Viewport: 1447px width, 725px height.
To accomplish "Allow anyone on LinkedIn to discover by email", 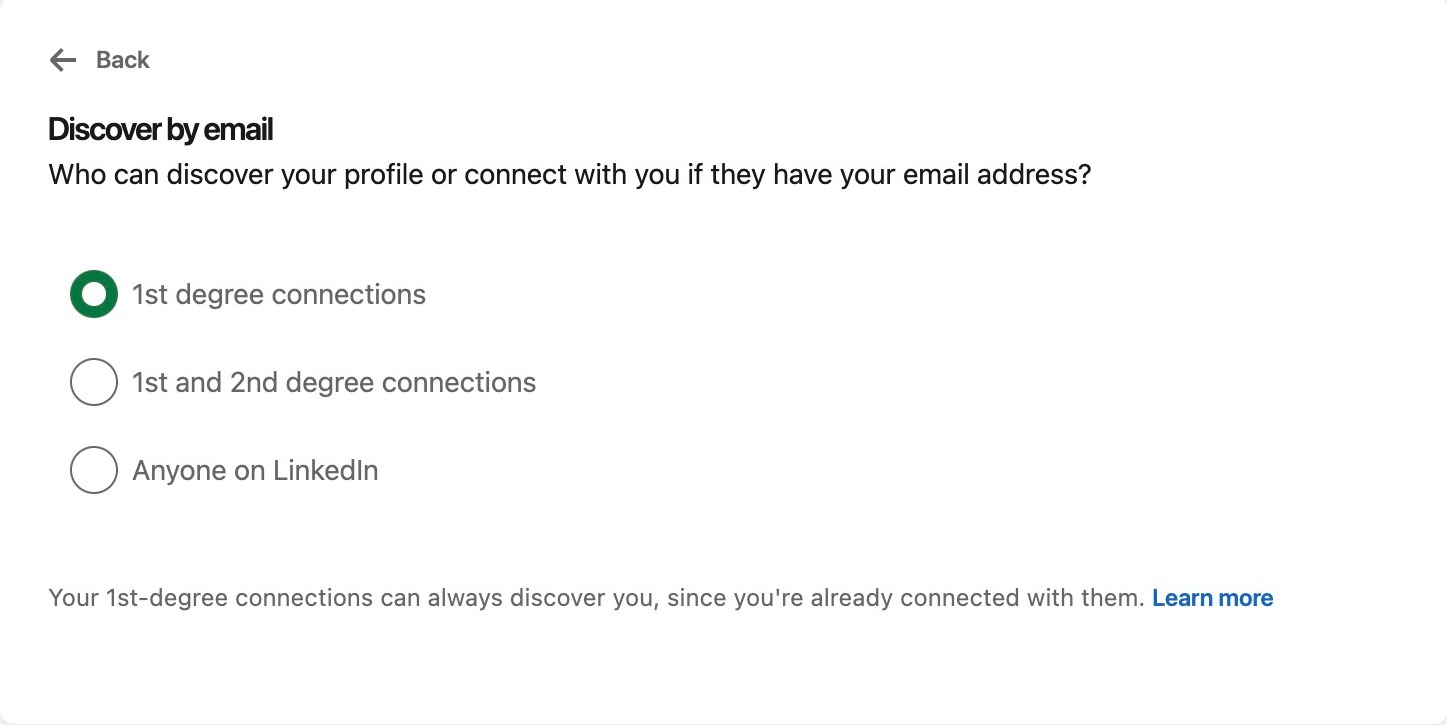I will click(94, 470).
